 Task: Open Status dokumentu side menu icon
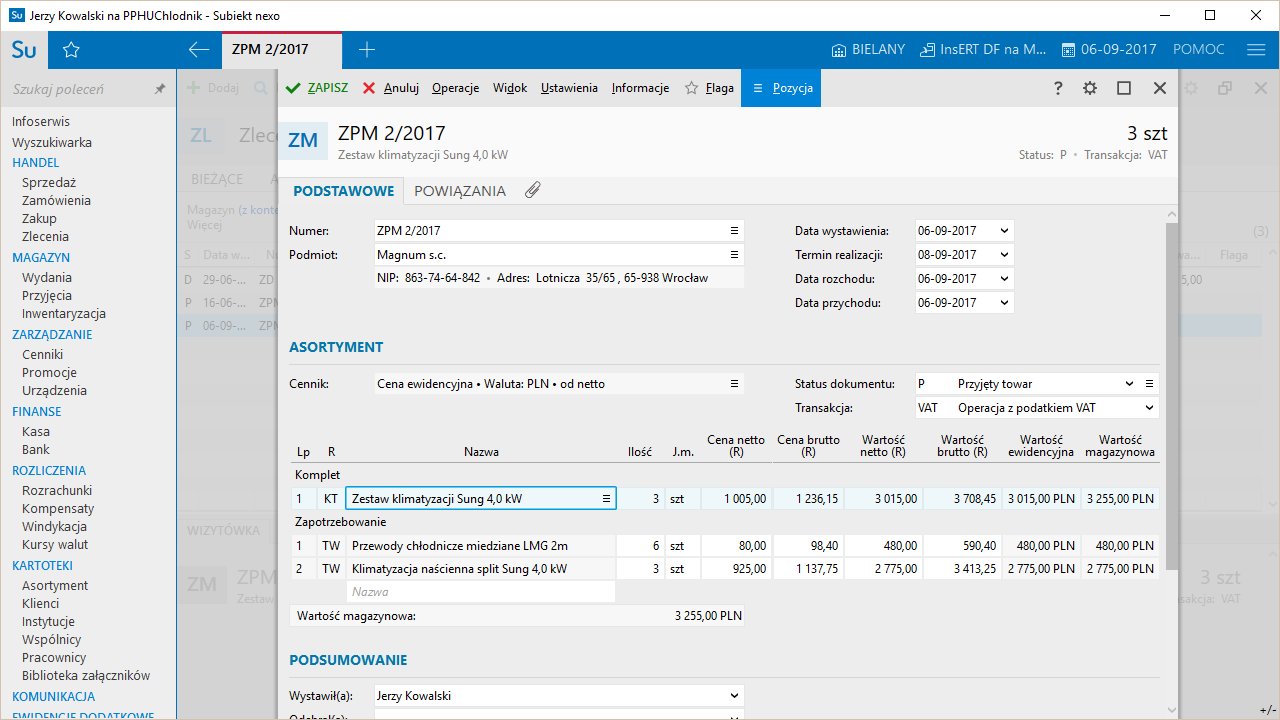[1150, 384]
